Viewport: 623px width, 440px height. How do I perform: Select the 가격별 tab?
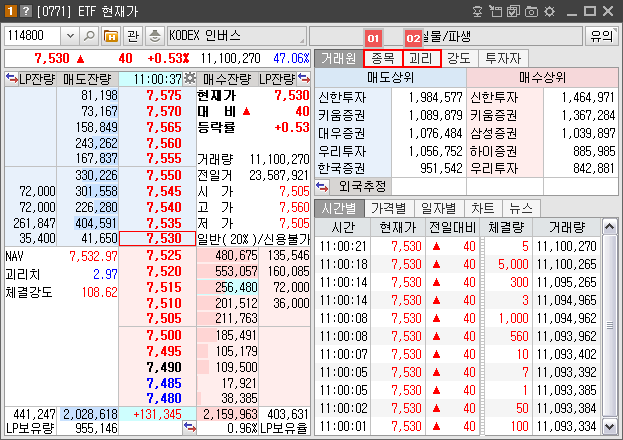[389, 208]
